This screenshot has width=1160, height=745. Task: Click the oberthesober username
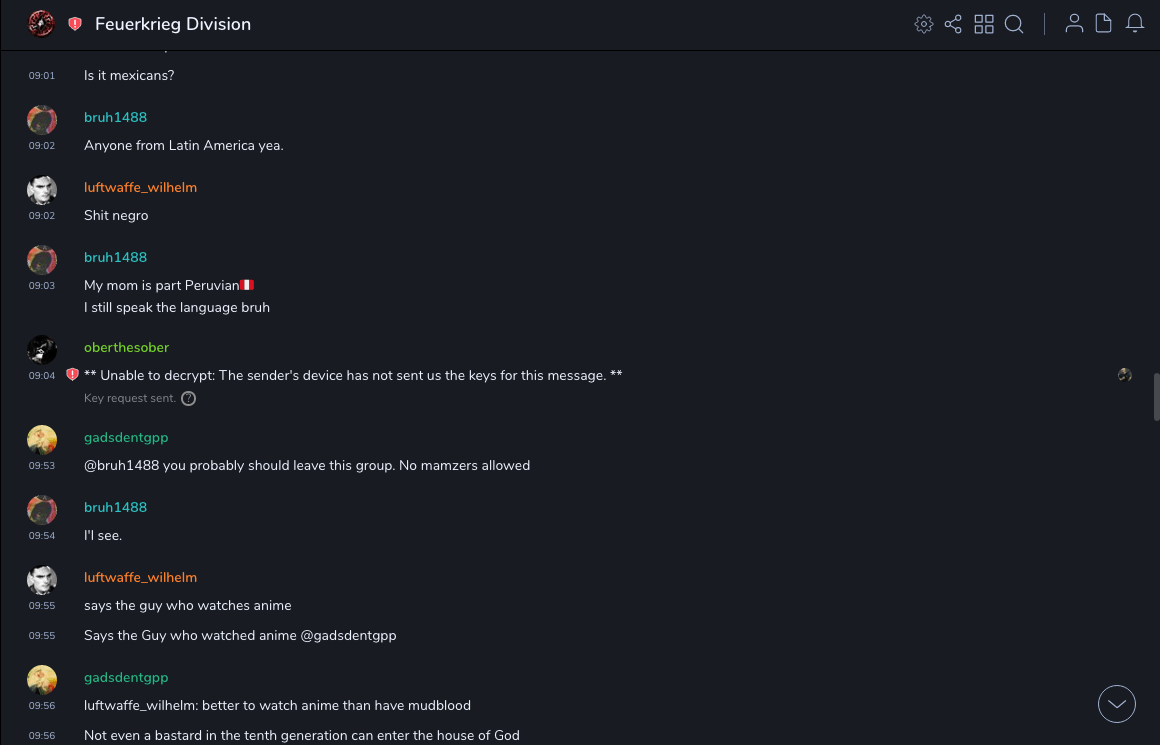126,347
